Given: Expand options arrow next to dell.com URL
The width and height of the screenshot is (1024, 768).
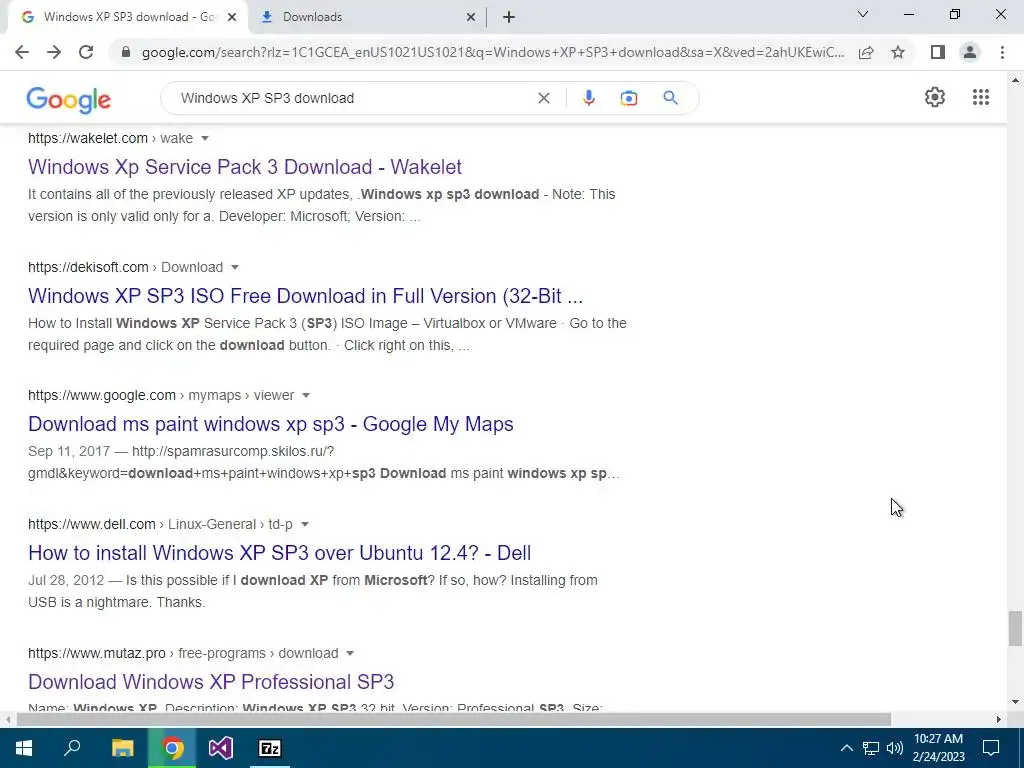Looking at the screenshot, I should coord(304,524).
